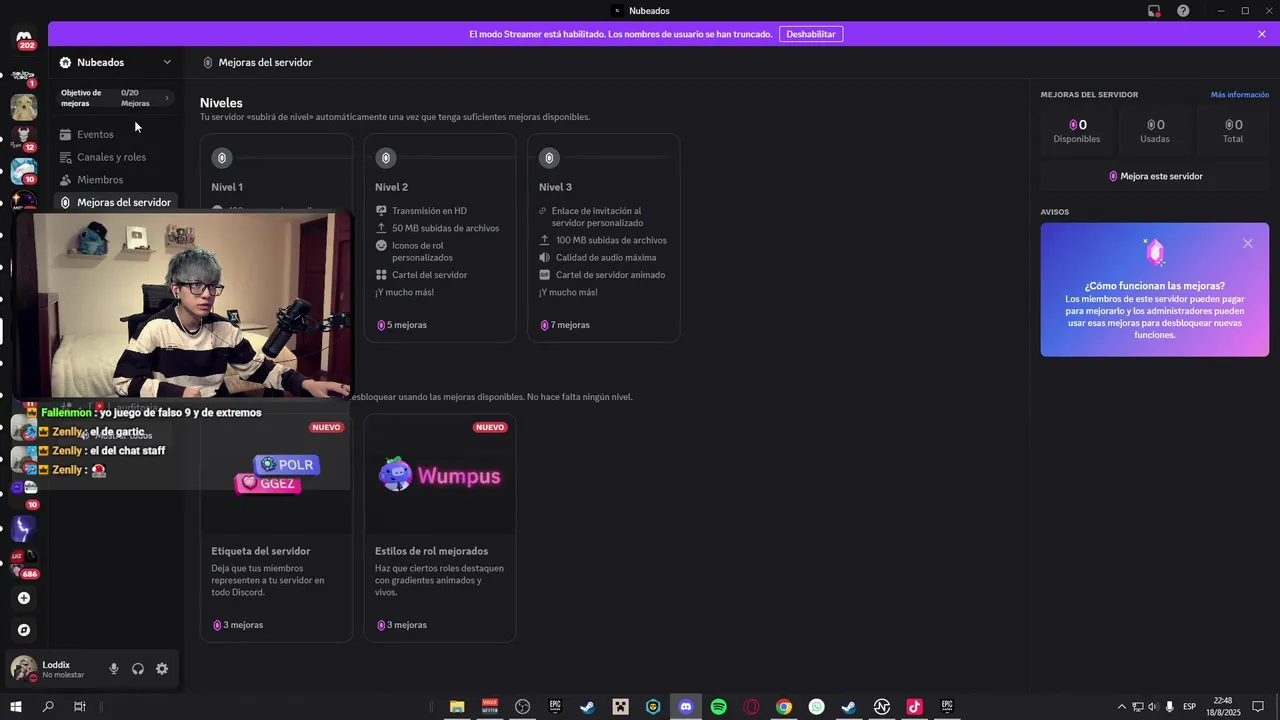The height and width of the screenshot is (720, 1280).
Task: Click the Disponibles boost counter
Action: 1077,131
